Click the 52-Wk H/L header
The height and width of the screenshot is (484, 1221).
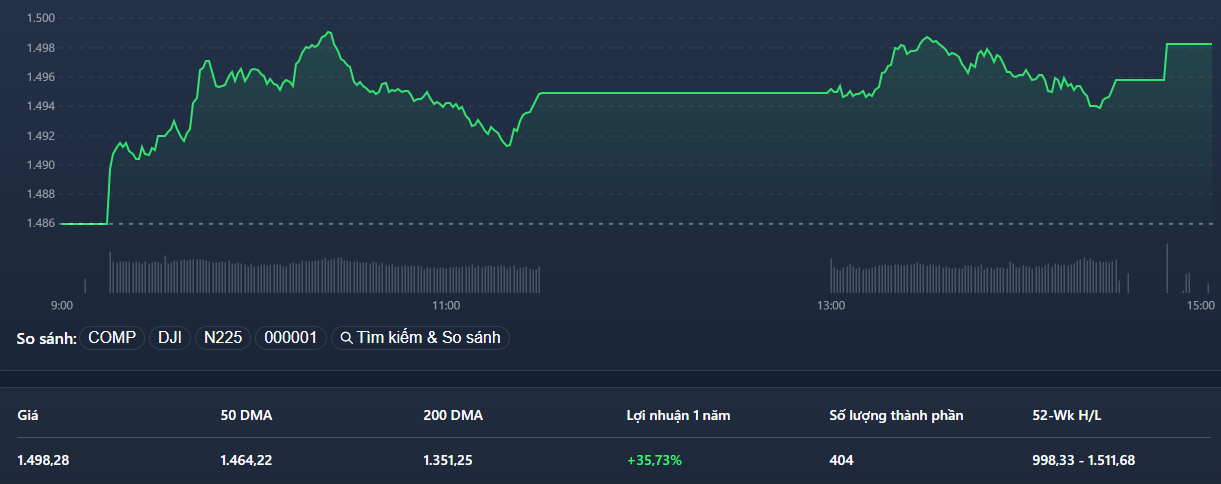[x=1066, y=415]
